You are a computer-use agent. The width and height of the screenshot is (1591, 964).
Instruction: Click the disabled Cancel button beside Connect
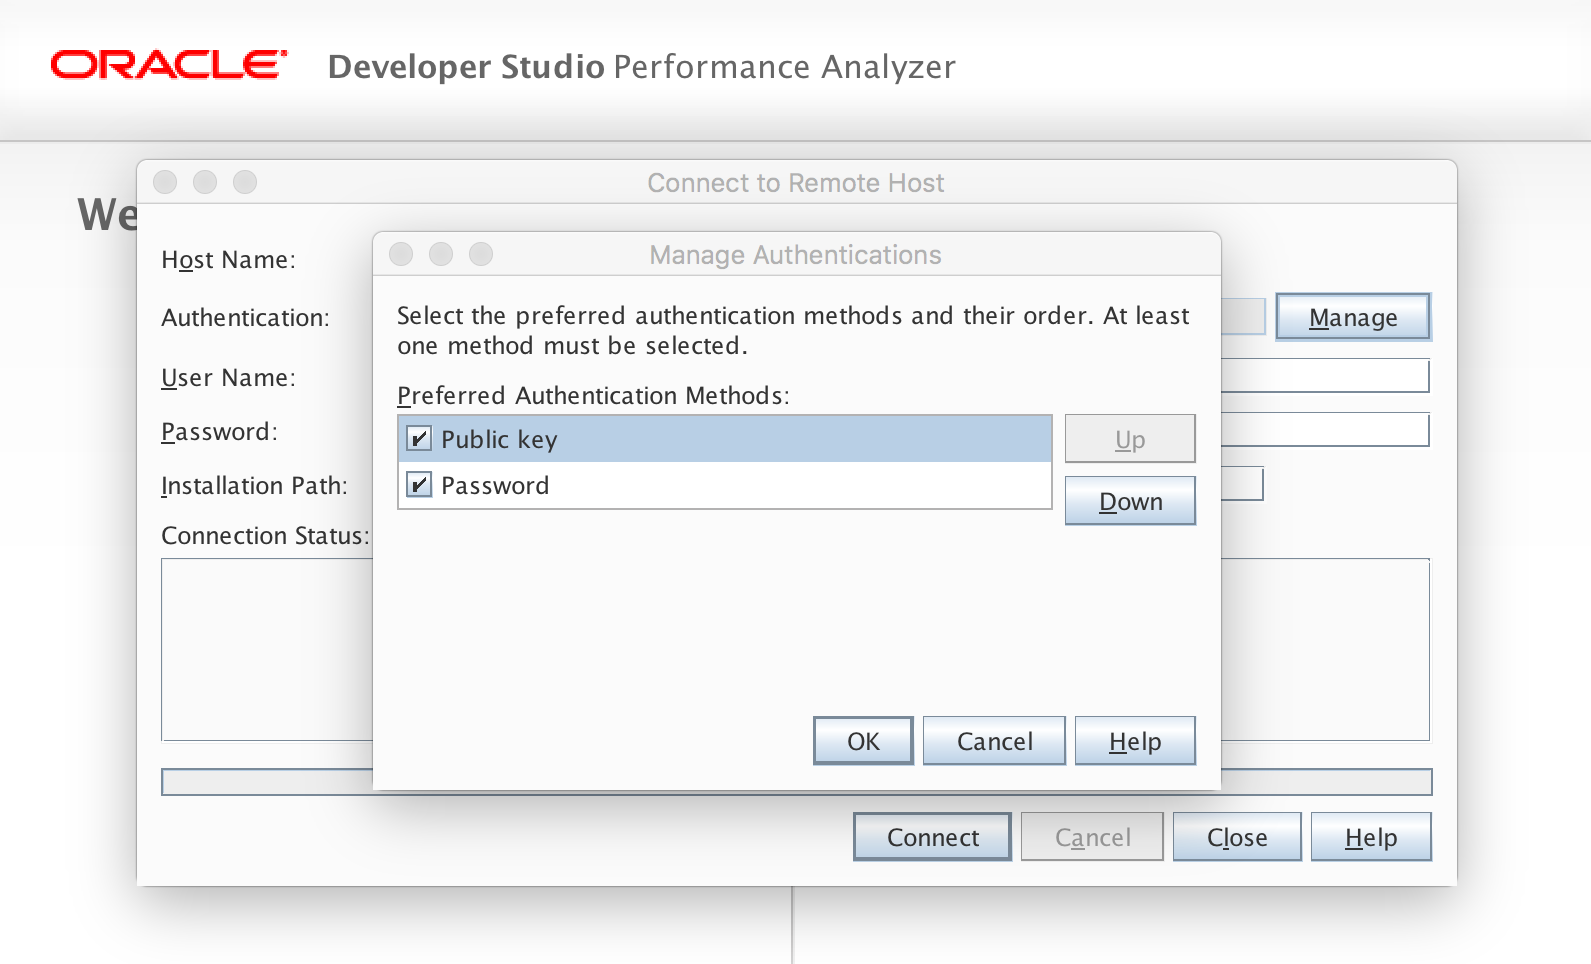coord(1092,837)
